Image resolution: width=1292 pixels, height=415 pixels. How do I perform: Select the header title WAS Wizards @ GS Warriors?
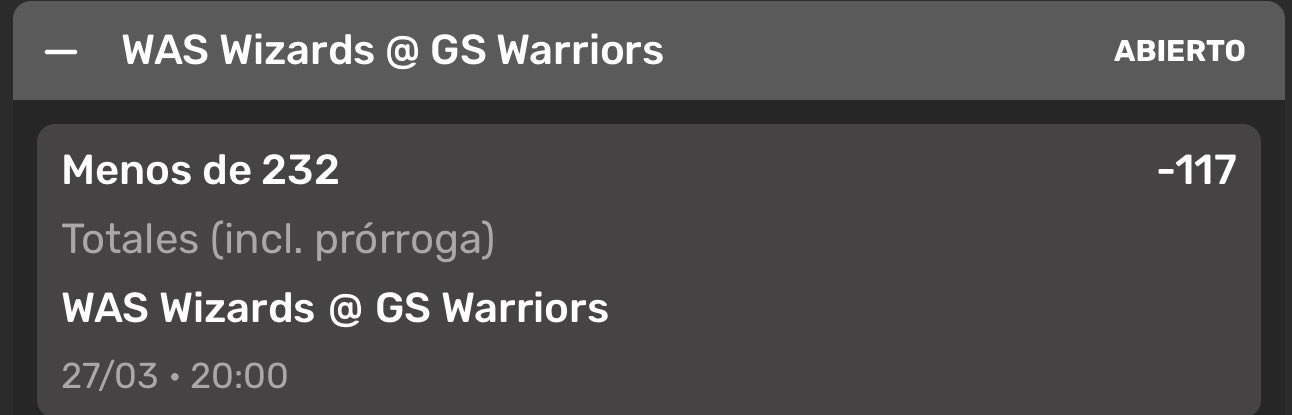392,50
